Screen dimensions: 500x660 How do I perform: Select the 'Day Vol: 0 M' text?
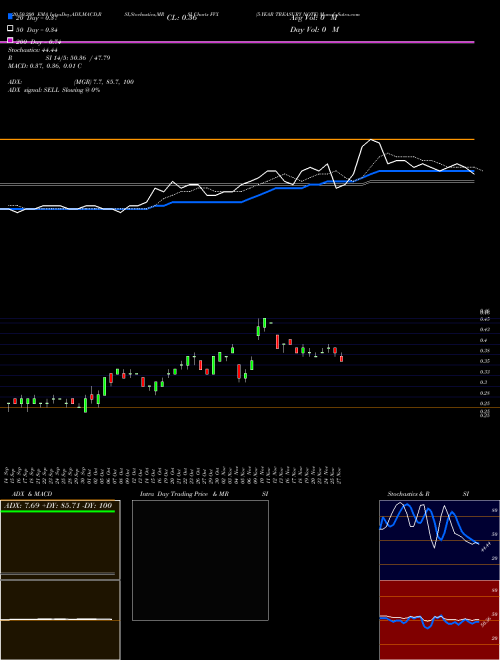pyautogui.click(x=314, y=30)
